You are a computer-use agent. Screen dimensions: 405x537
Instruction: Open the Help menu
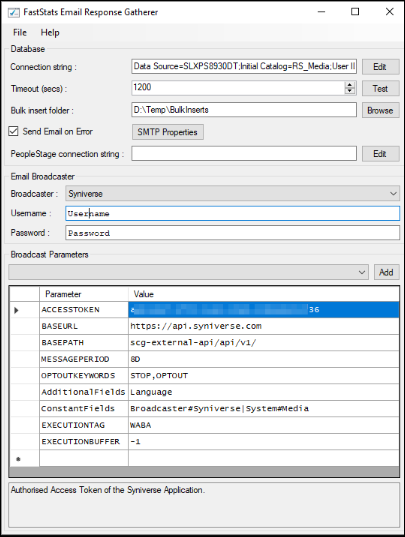50,33
